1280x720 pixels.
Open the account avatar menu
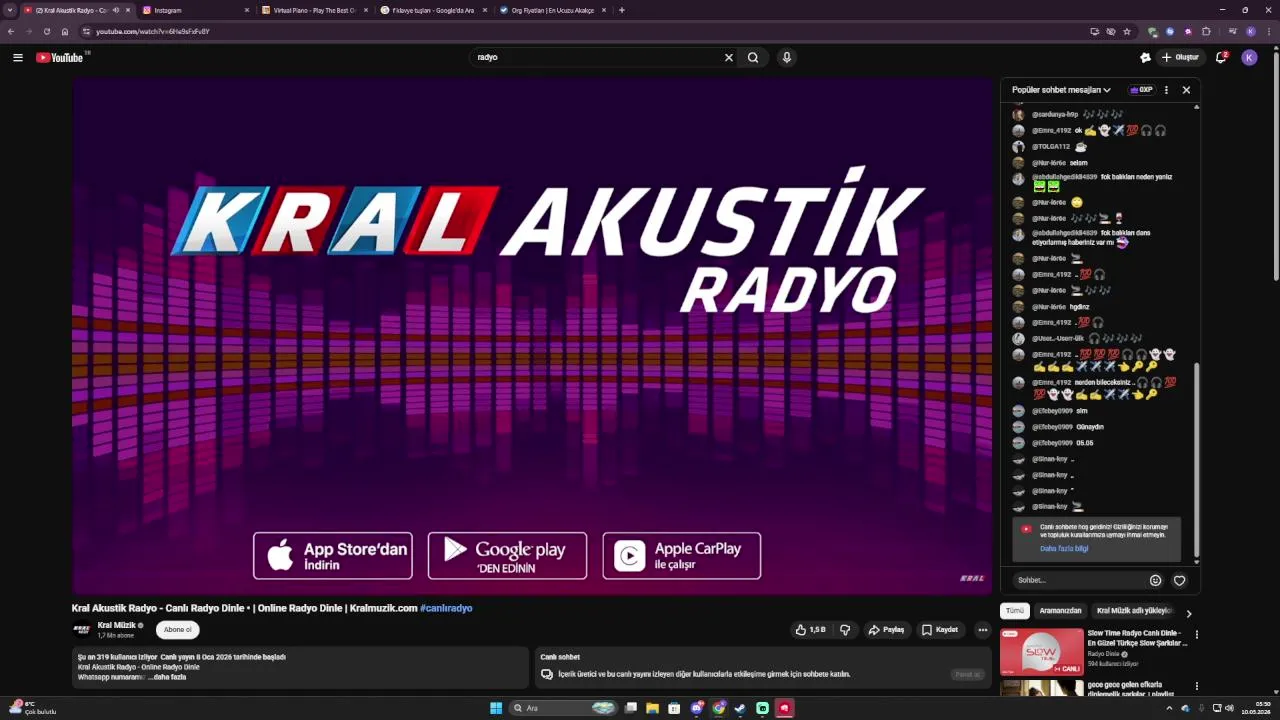pyautogui.click(x=1249, y=57)
